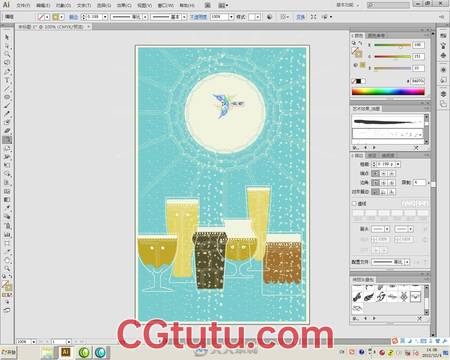Select the Selection arrow tool
This screenshot has width=450, height=360.
point(7,37)
